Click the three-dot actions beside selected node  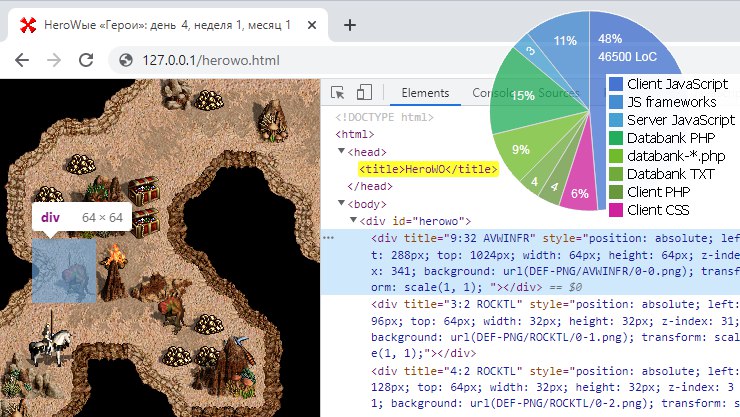click(328, 238)
